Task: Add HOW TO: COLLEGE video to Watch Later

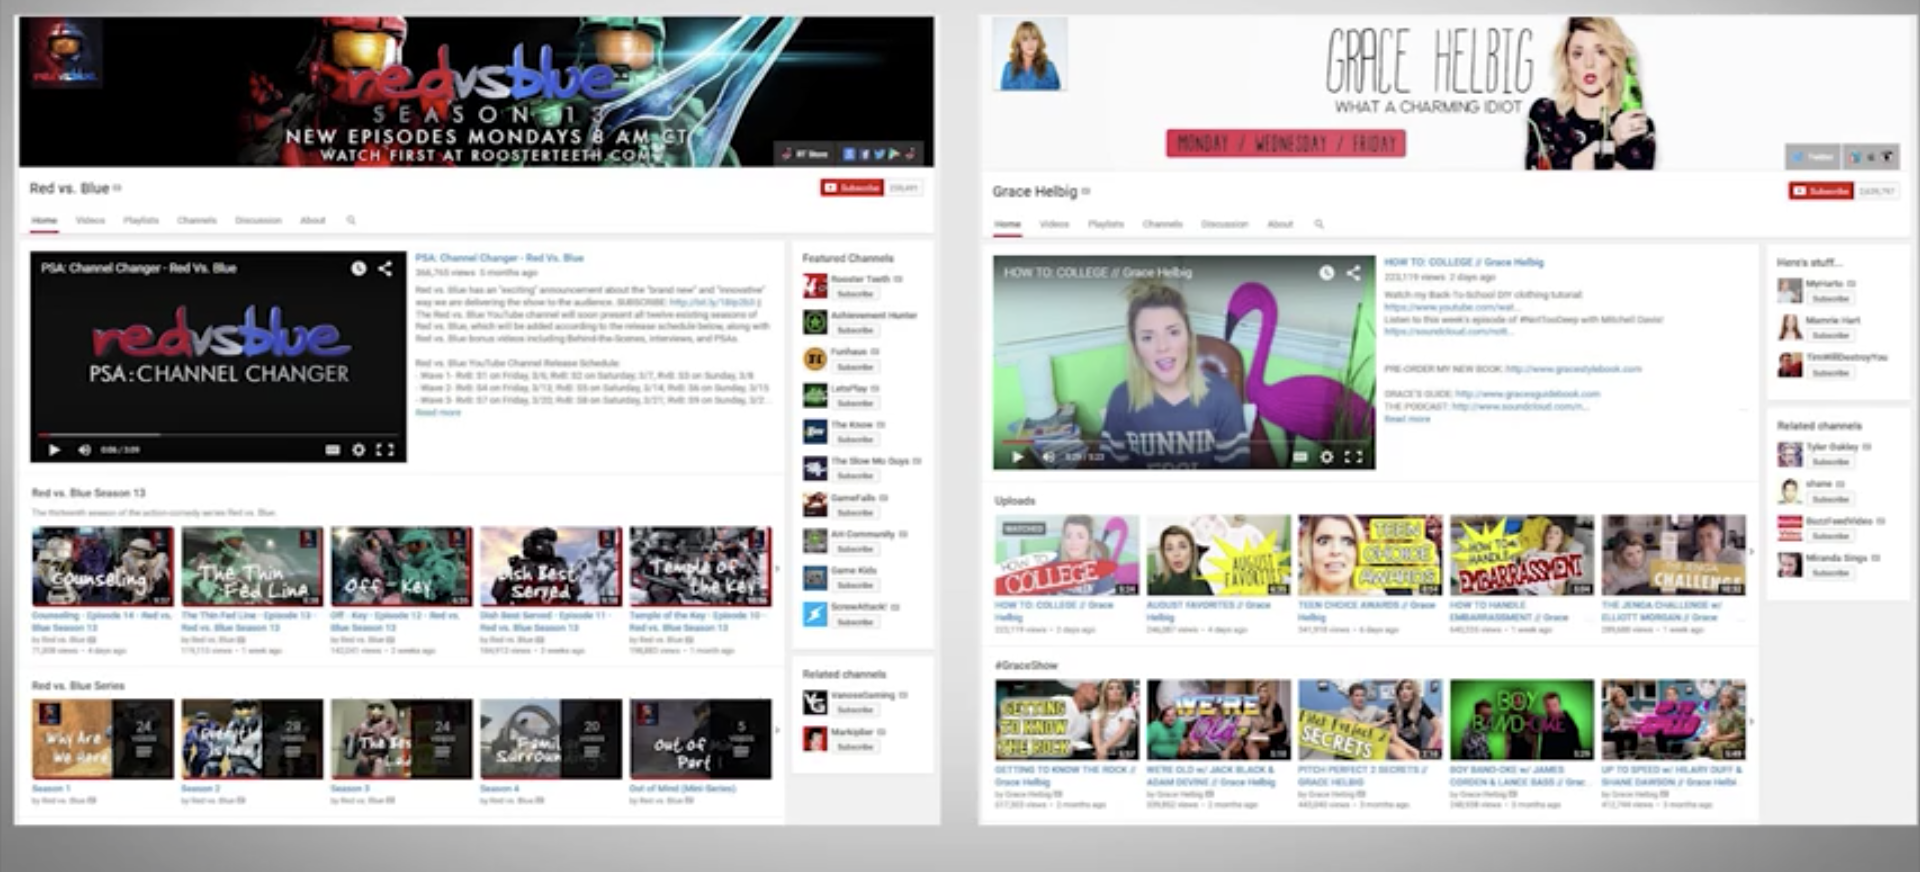Action: click(1326, 272)
